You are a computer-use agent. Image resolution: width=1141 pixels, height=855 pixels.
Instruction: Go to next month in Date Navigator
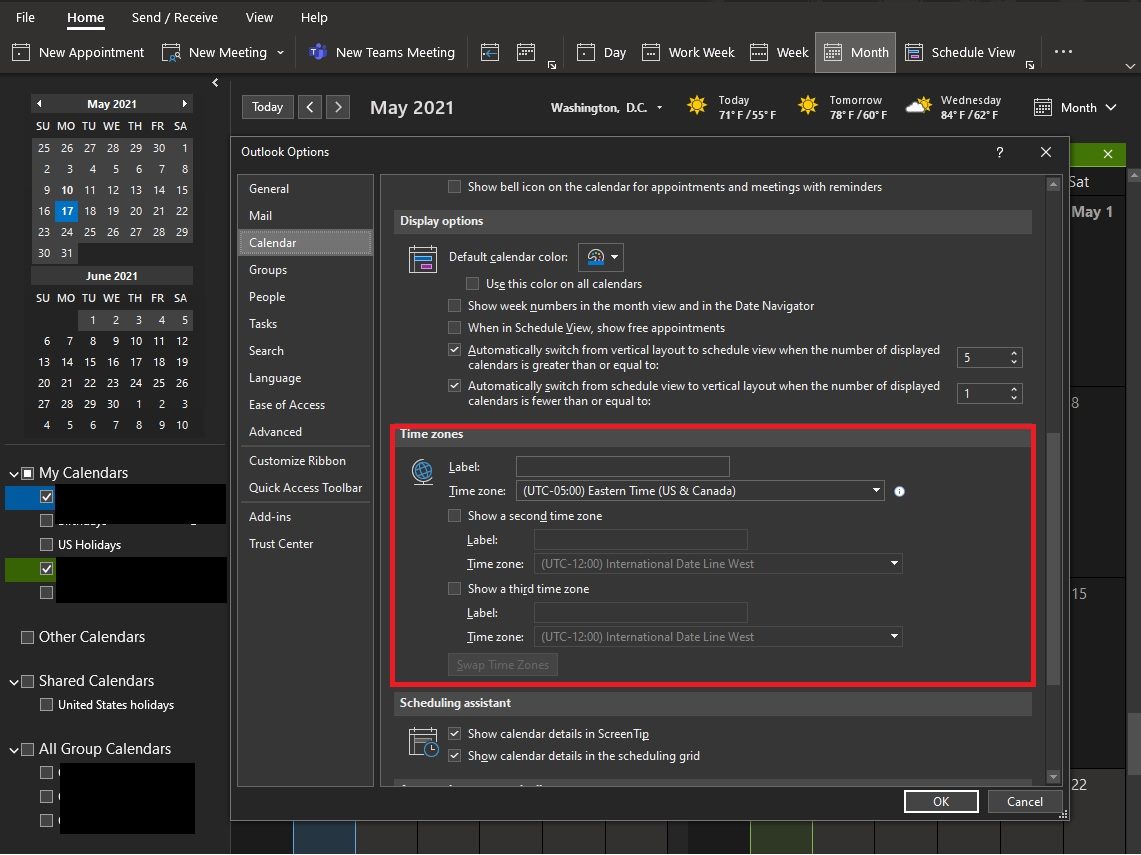[x=184, y=104]
